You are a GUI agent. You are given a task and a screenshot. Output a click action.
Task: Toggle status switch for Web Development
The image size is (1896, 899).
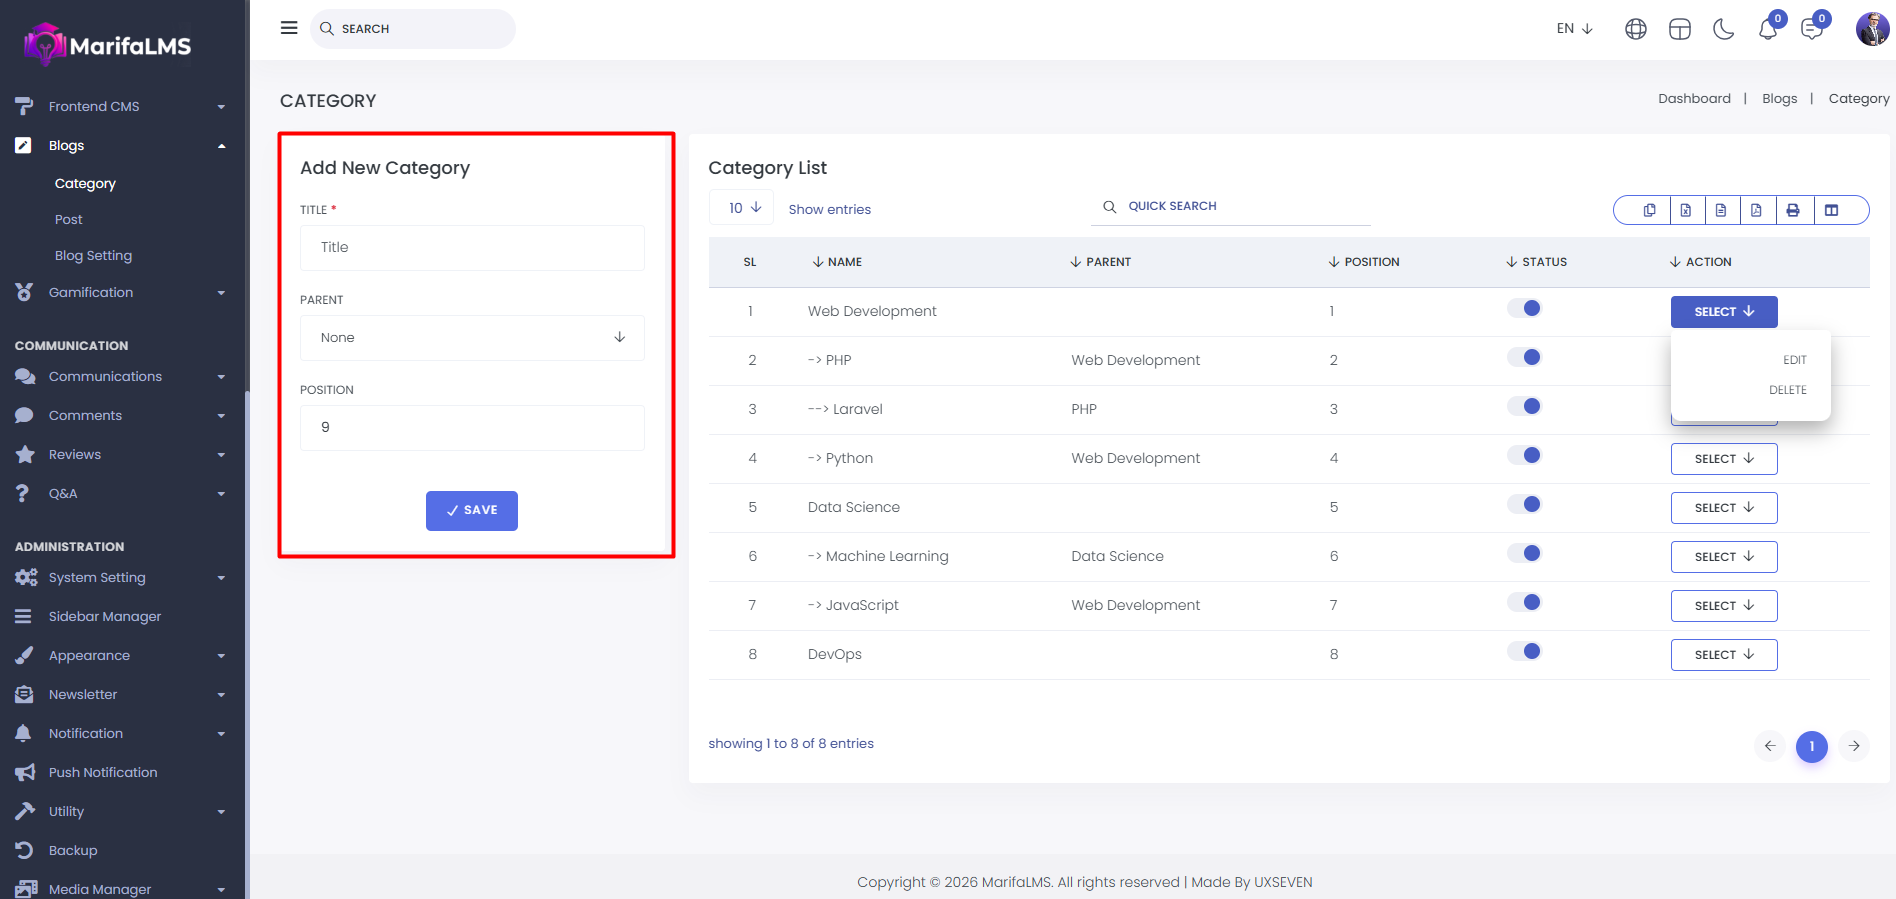pos(1524,308)
